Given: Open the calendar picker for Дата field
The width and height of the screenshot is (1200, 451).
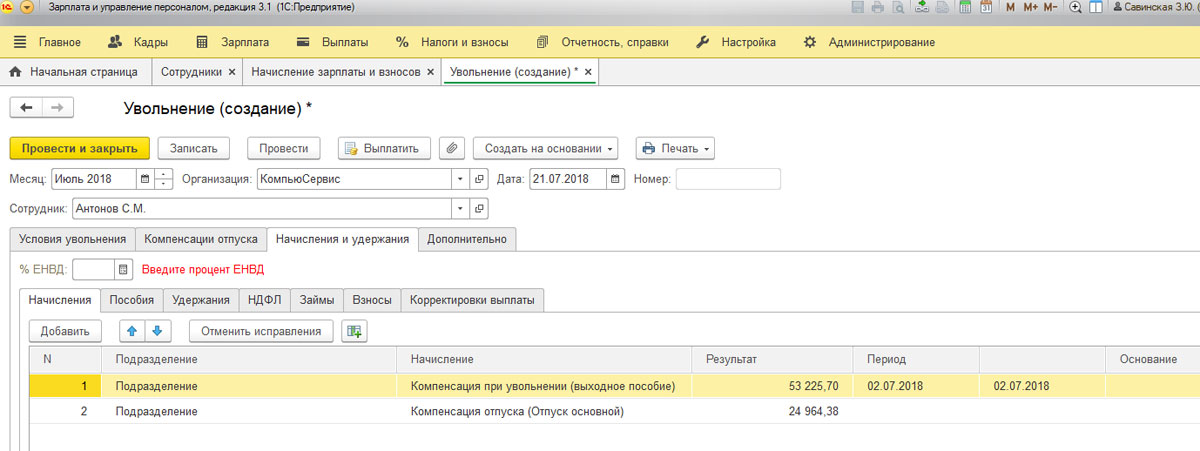Looking at the screenshot, I should [616, 180].
